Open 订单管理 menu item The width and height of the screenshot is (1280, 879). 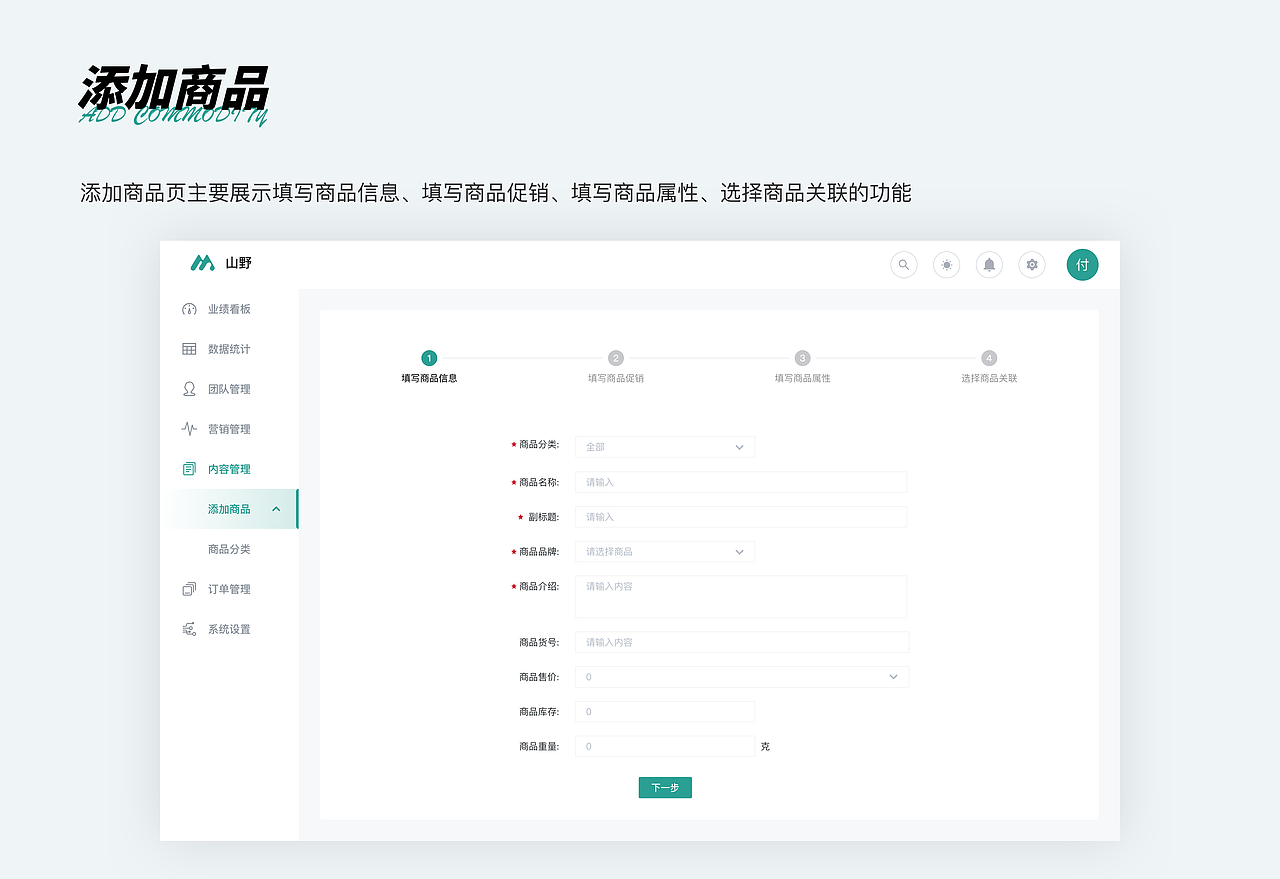pos(229,589)
